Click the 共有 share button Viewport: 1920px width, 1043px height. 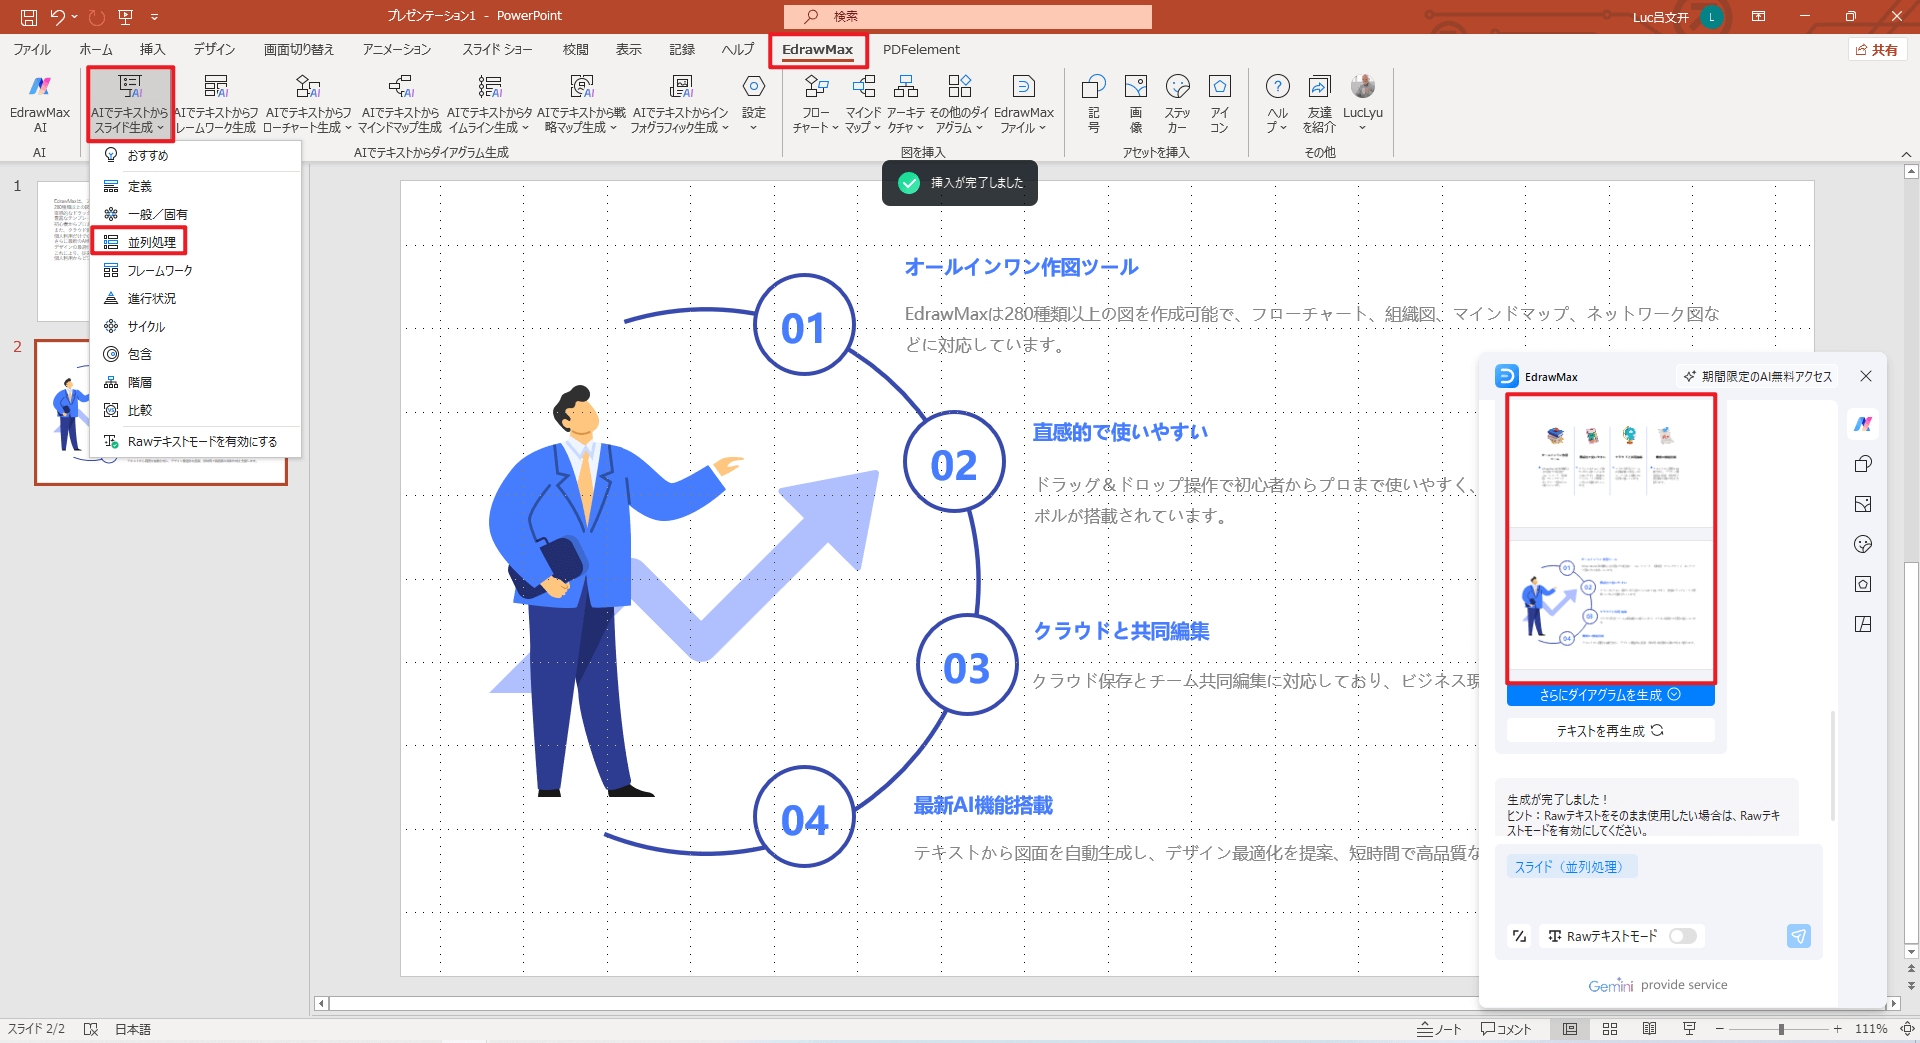(x=1877, y=49)
